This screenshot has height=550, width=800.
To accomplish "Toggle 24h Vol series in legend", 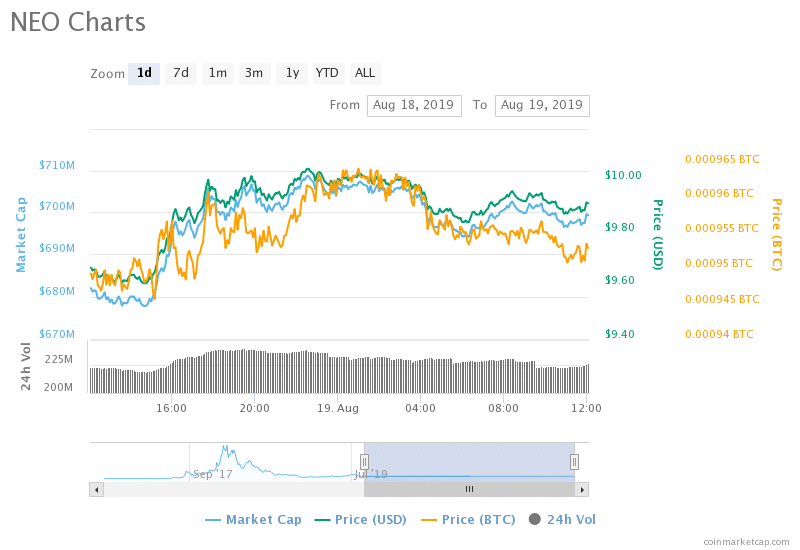I will pos(562,520).
